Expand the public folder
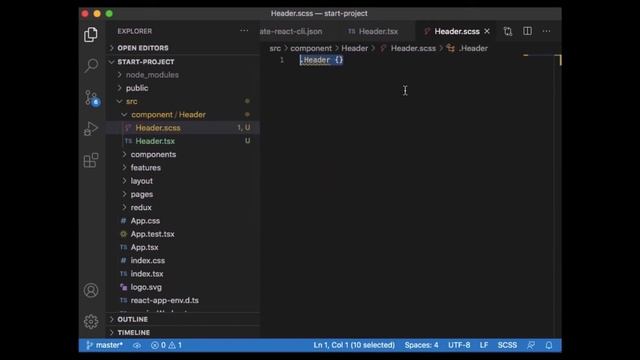 pos(182,88)
